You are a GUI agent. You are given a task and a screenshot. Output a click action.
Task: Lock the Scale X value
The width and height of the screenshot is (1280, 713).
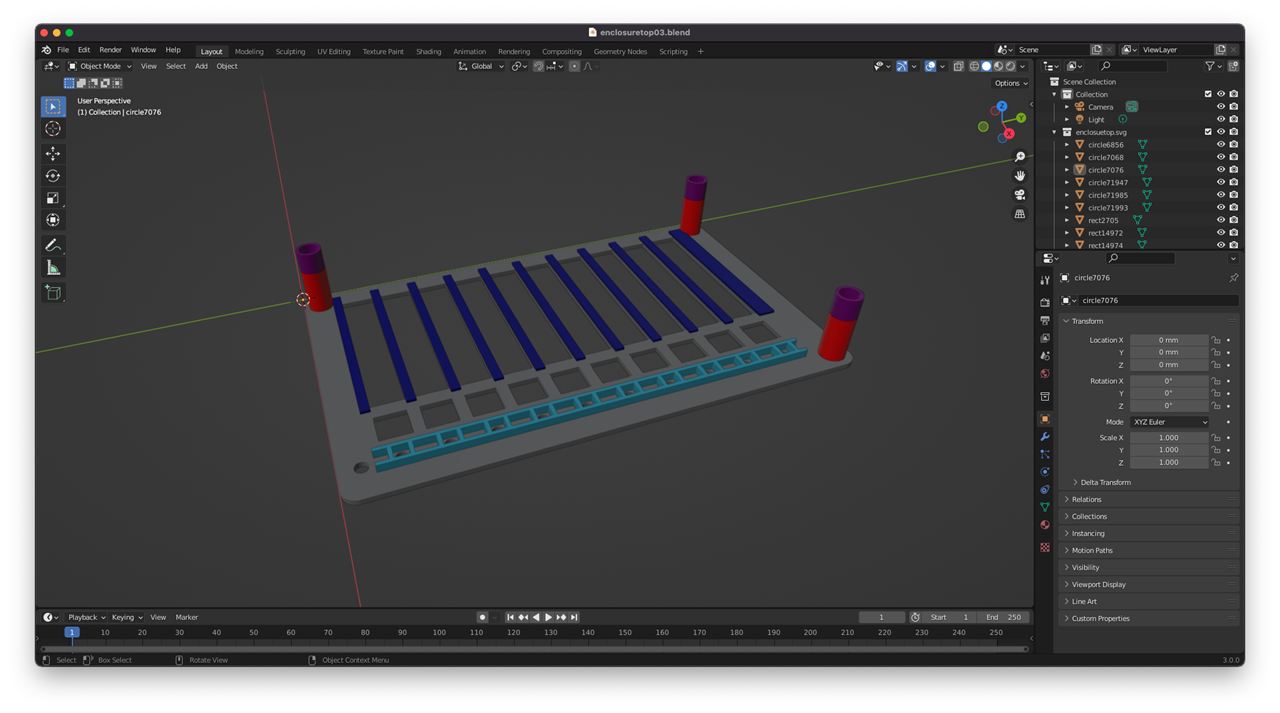pyautogui.click(x=1216, y=438)
